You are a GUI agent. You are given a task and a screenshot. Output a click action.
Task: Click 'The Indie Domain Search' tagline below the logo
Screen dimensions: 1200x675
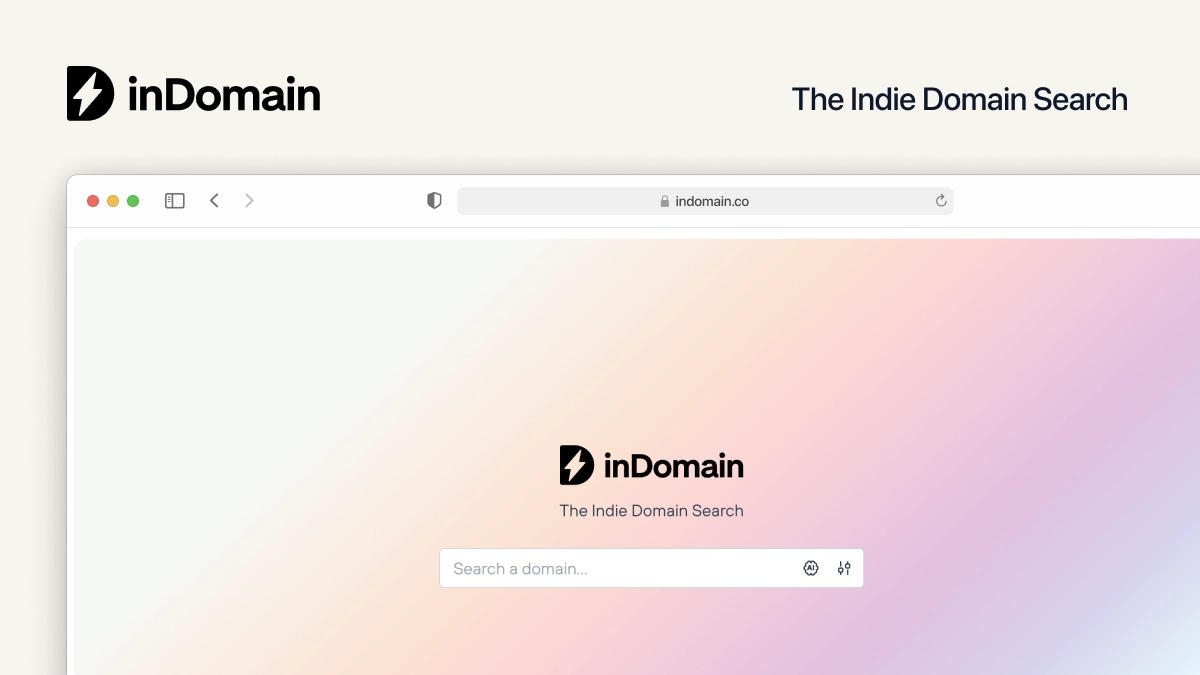click(651, 510)
